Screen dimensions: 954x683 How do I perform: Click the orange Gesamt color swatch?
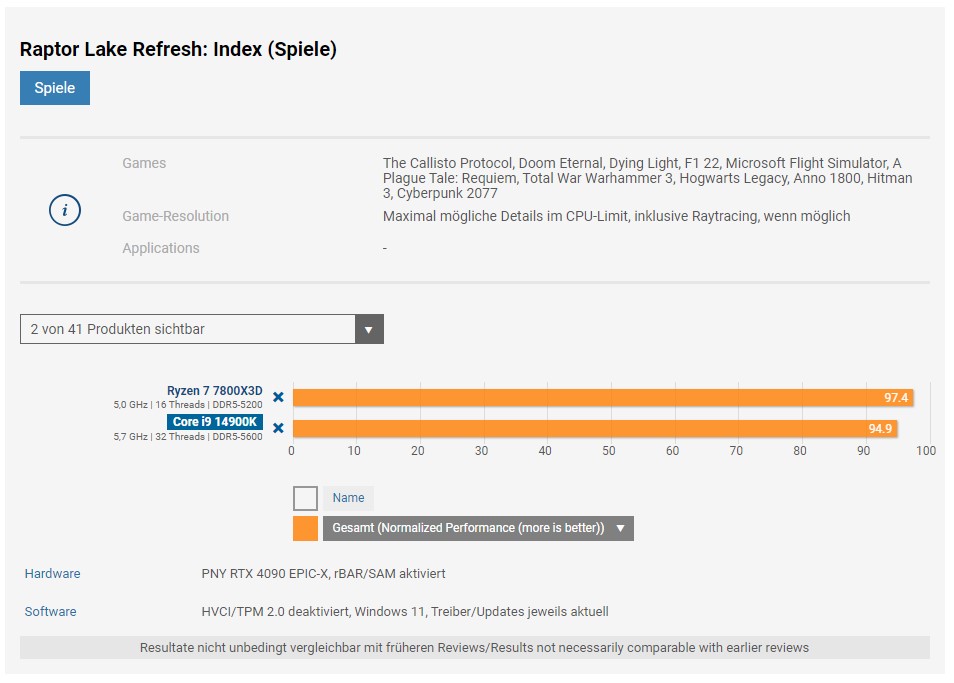(x=305, y=529)
